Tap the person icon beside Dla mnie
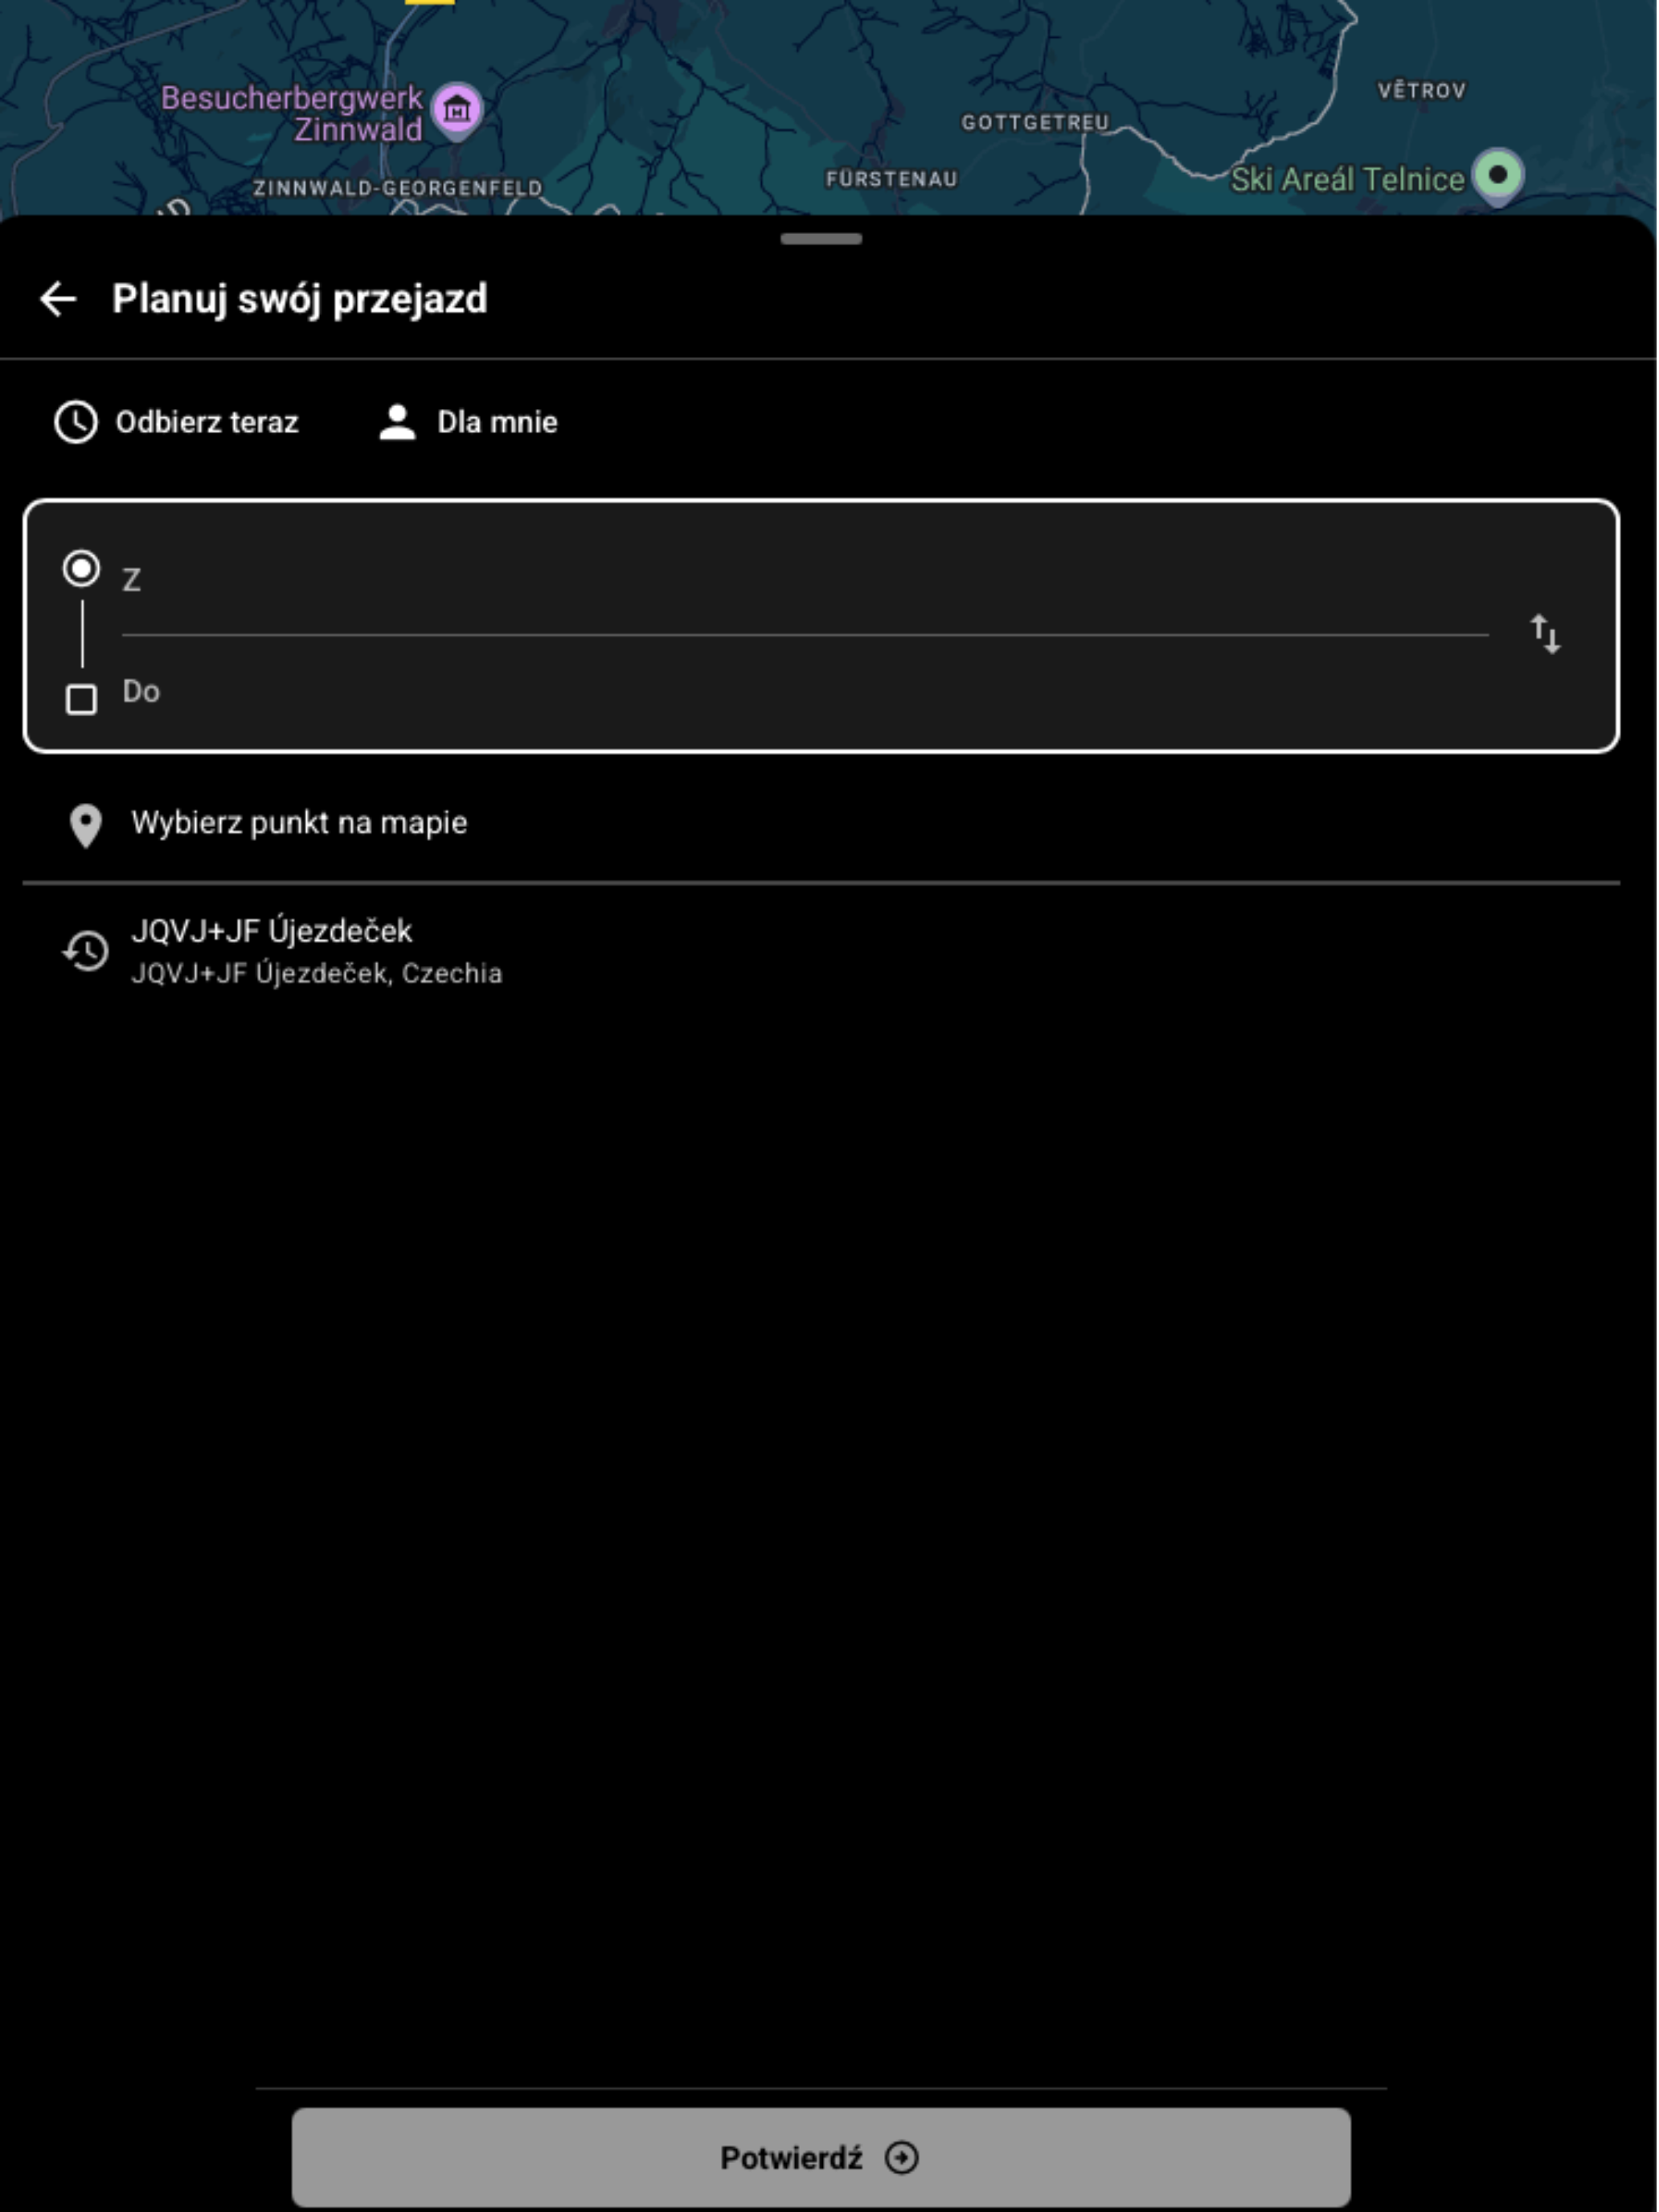1659x2212 pixels. [x=397, y=422]
